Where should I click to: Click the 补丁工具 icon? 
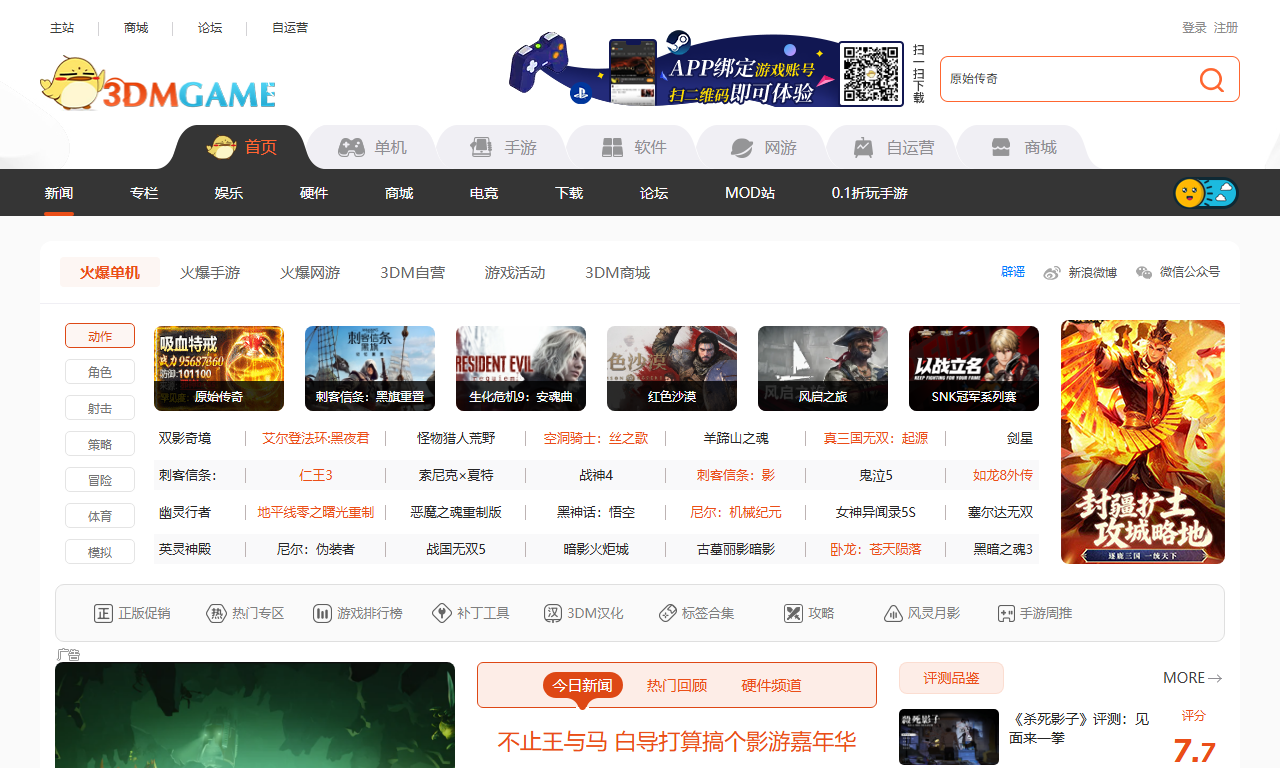[x=442, y=613]
